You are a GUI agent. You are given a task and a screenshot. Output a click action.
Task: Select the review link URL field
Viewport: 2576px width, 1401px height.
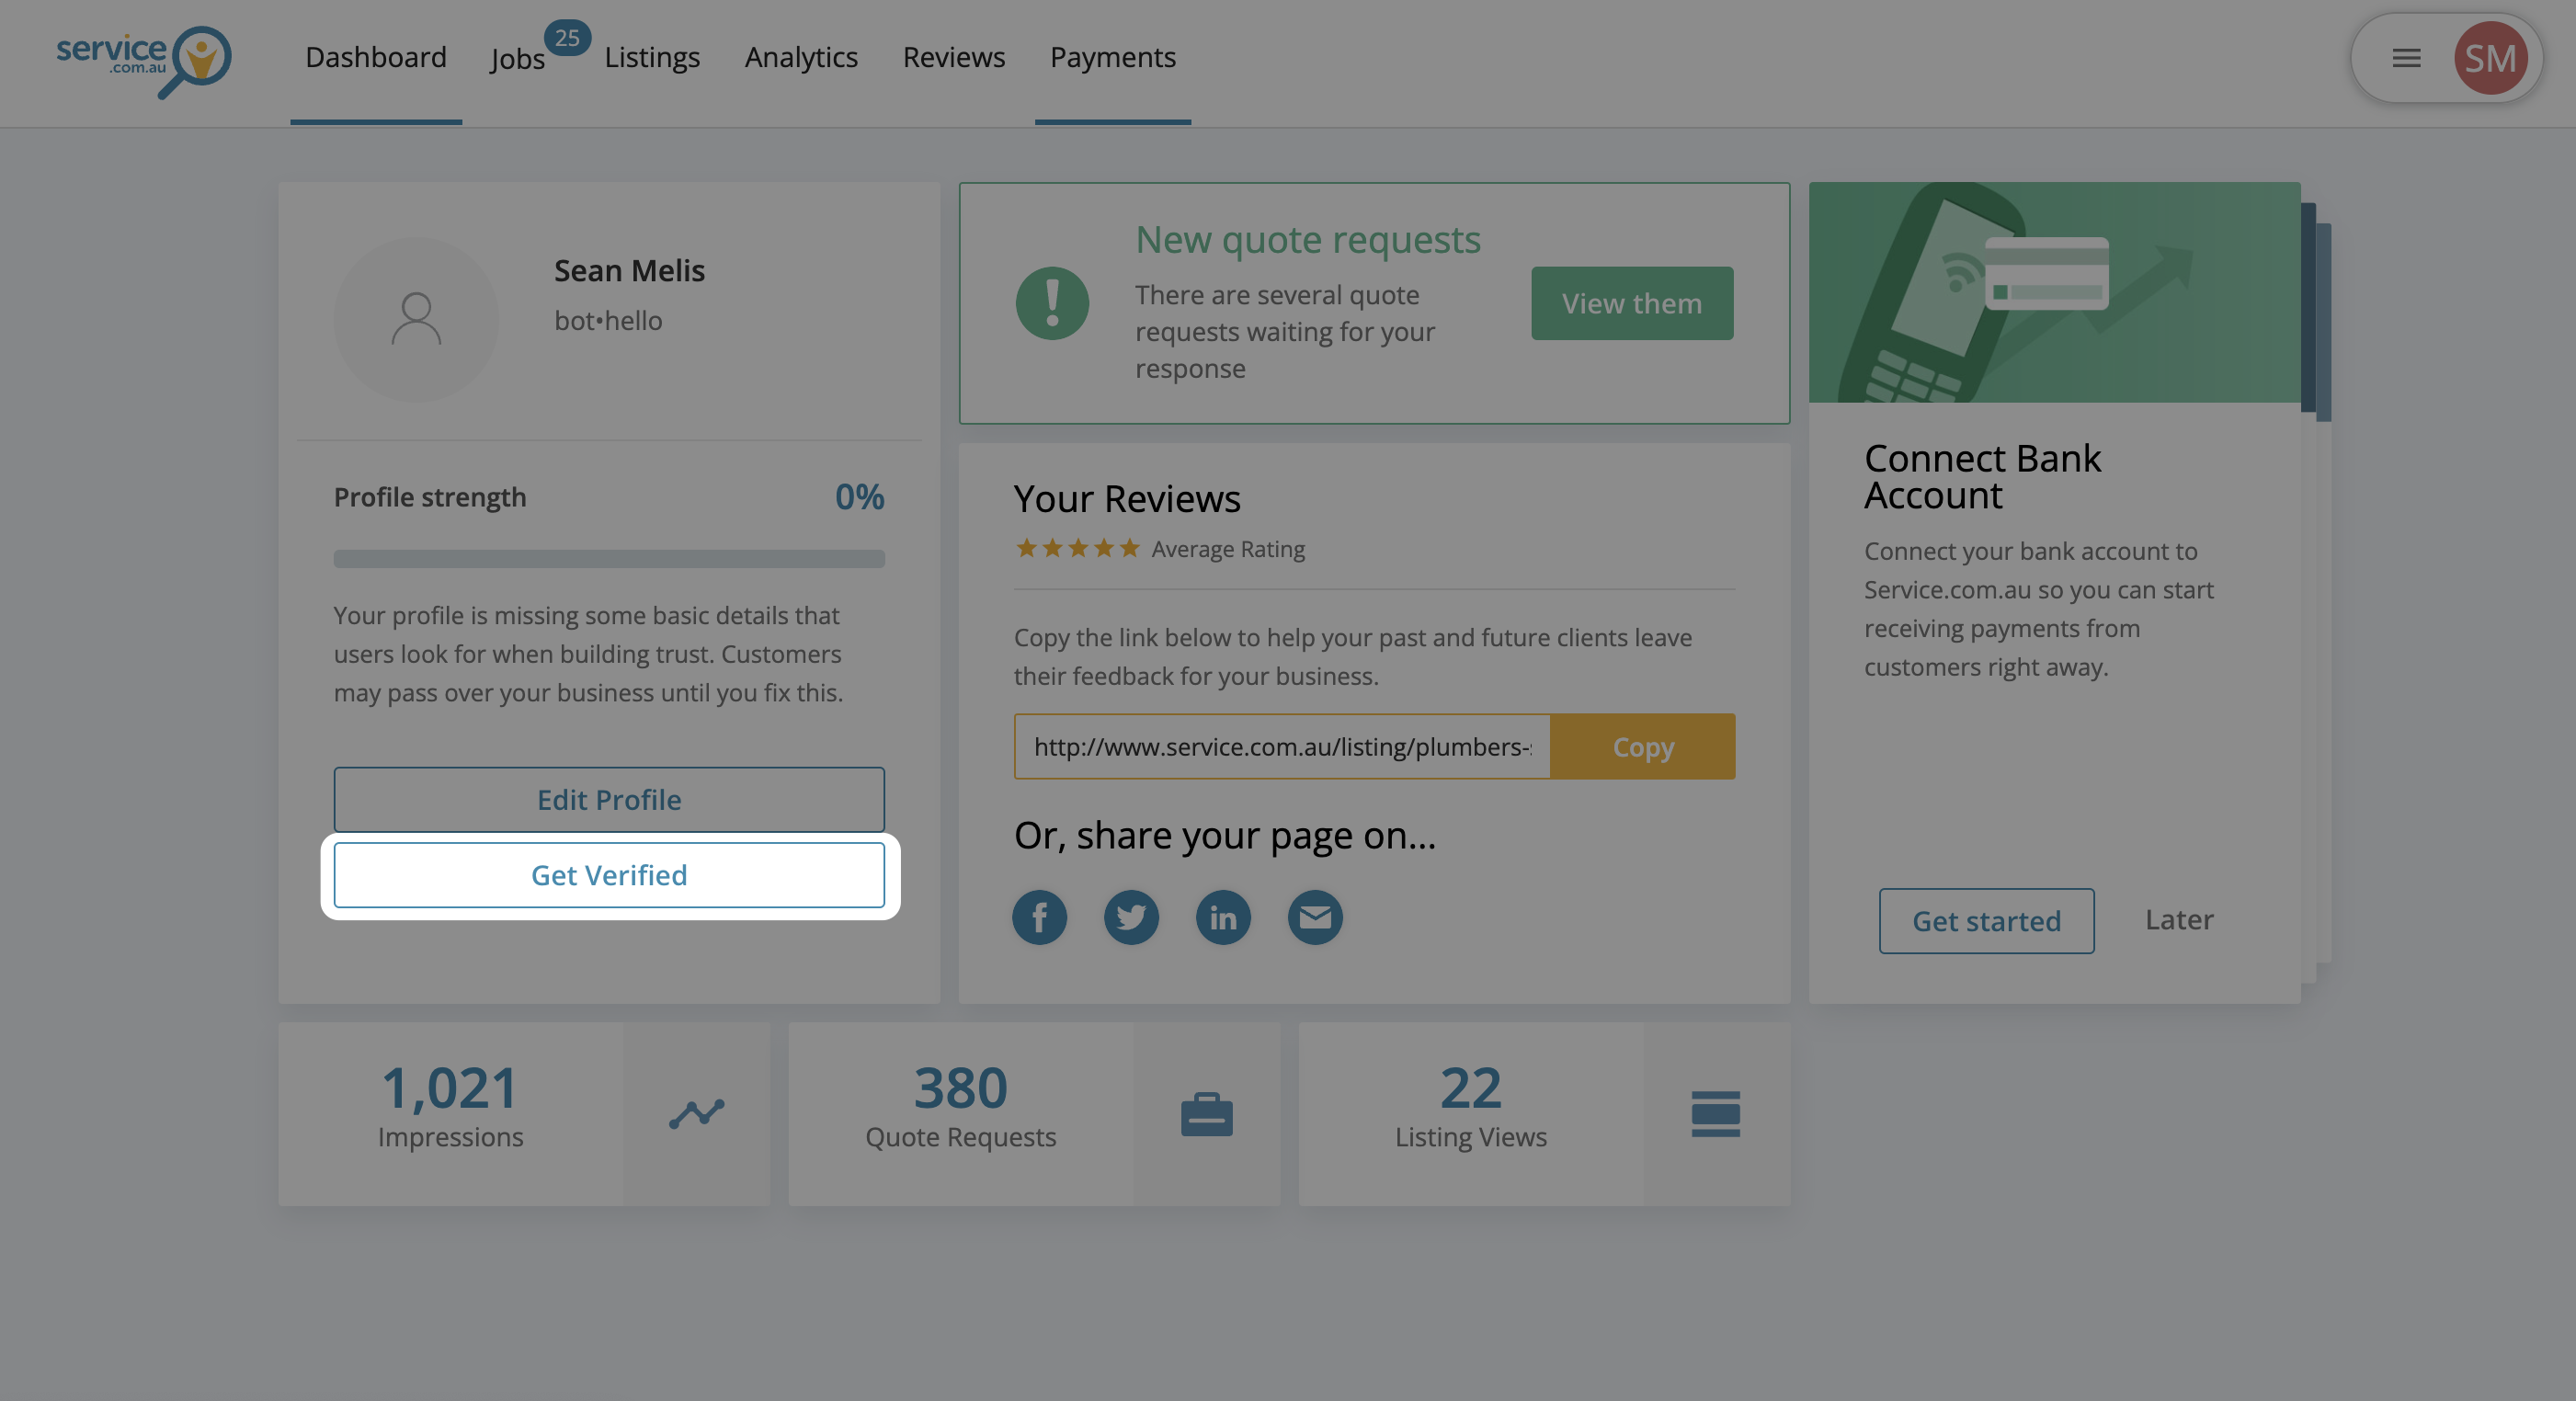1282,746
